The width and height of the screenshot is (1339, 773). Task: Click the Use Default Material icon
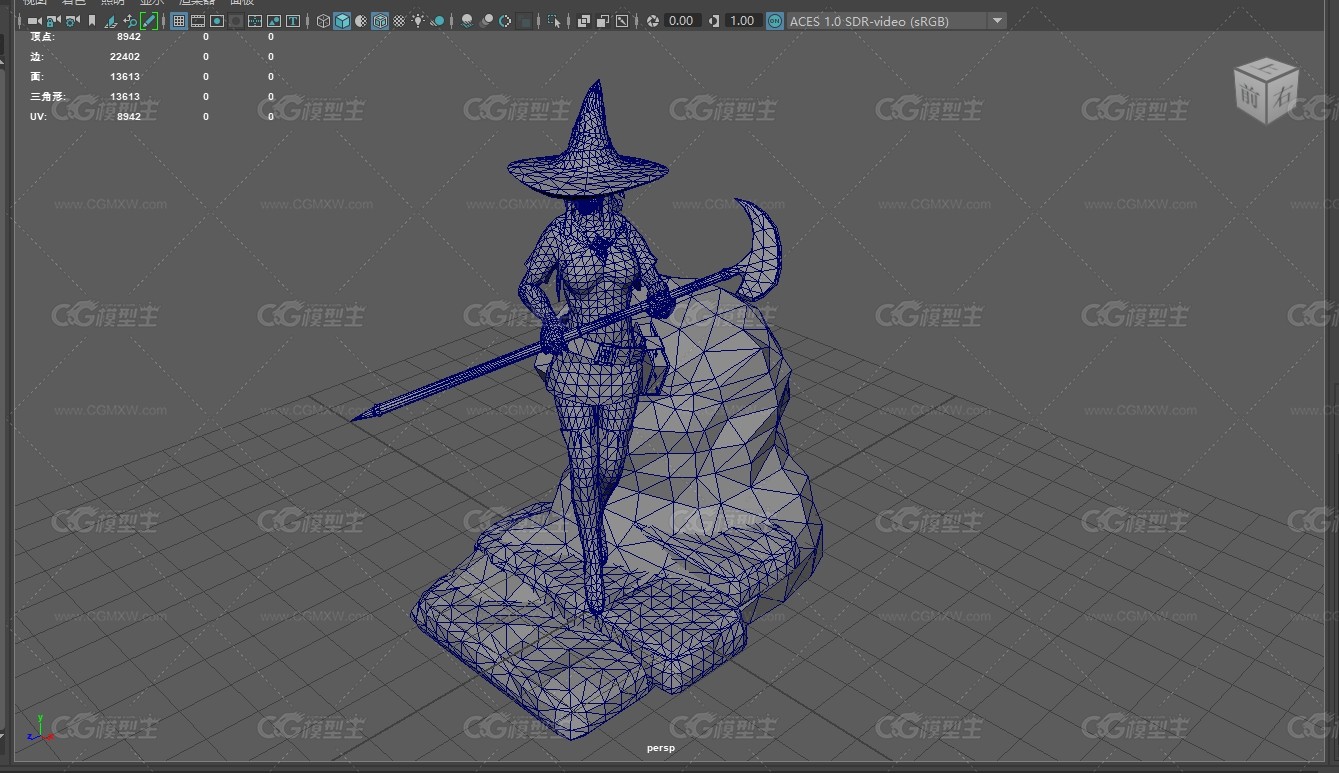point(361,20)
